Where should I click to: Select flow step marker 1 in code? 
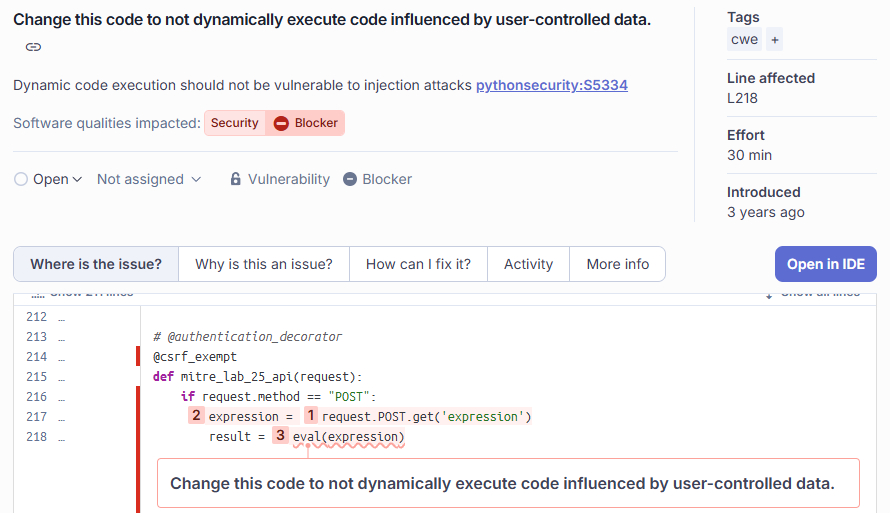[311, 416]
